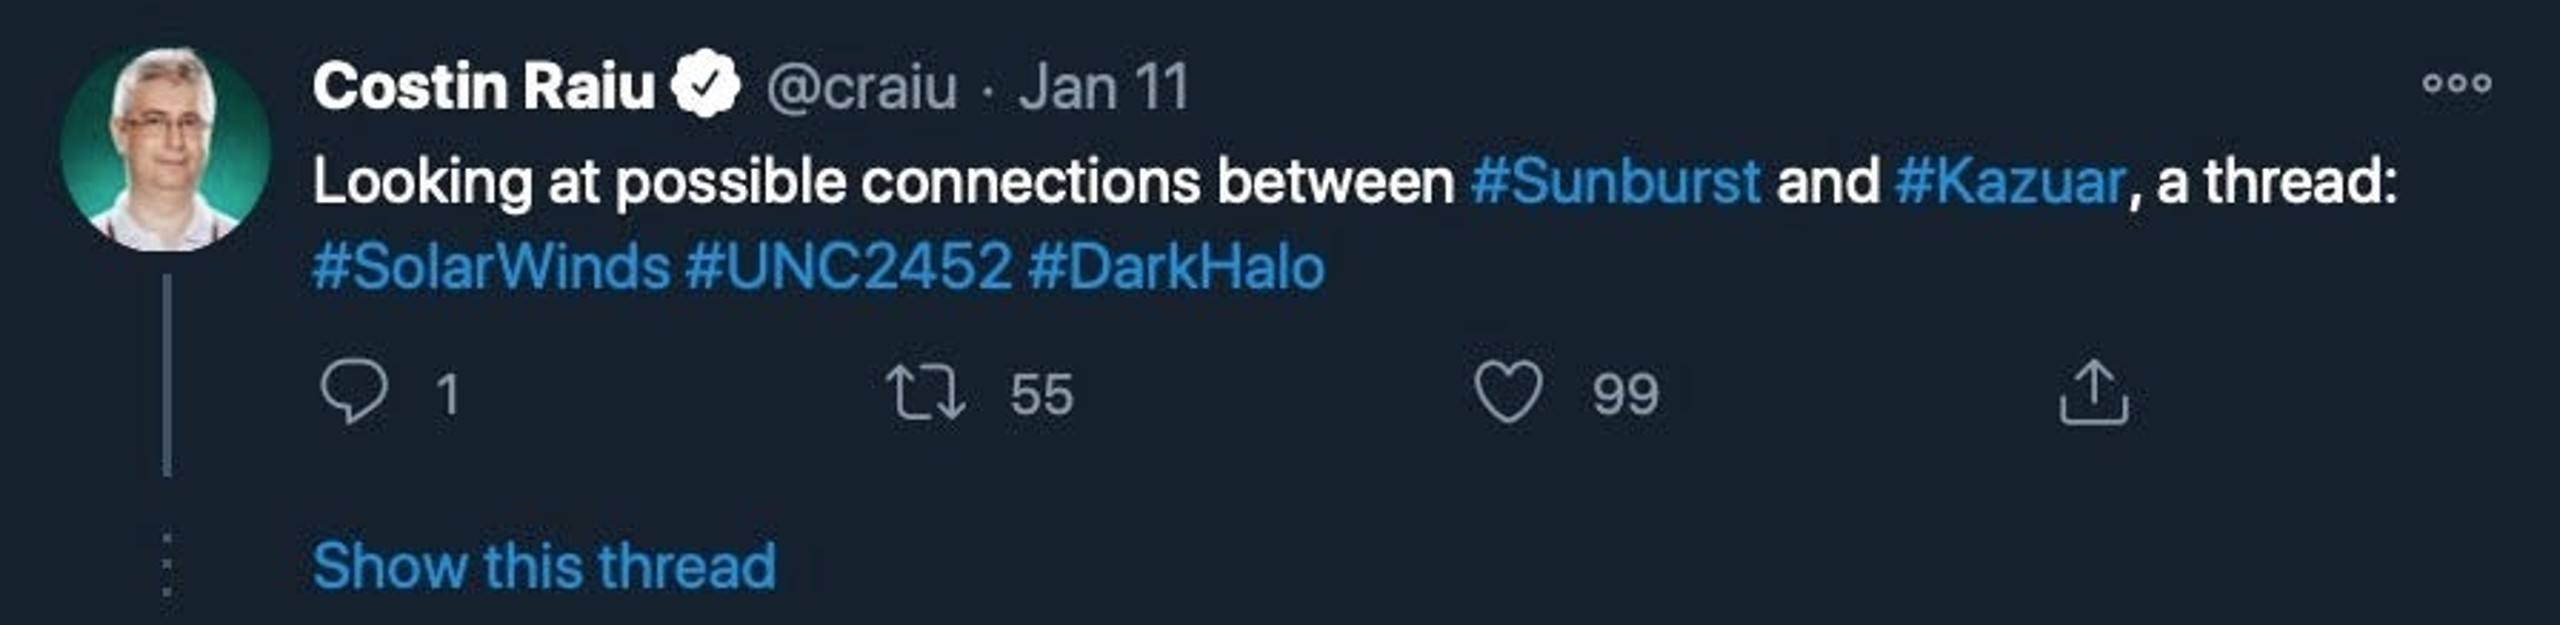Click Show this thread link

click(x=544, y=566)
